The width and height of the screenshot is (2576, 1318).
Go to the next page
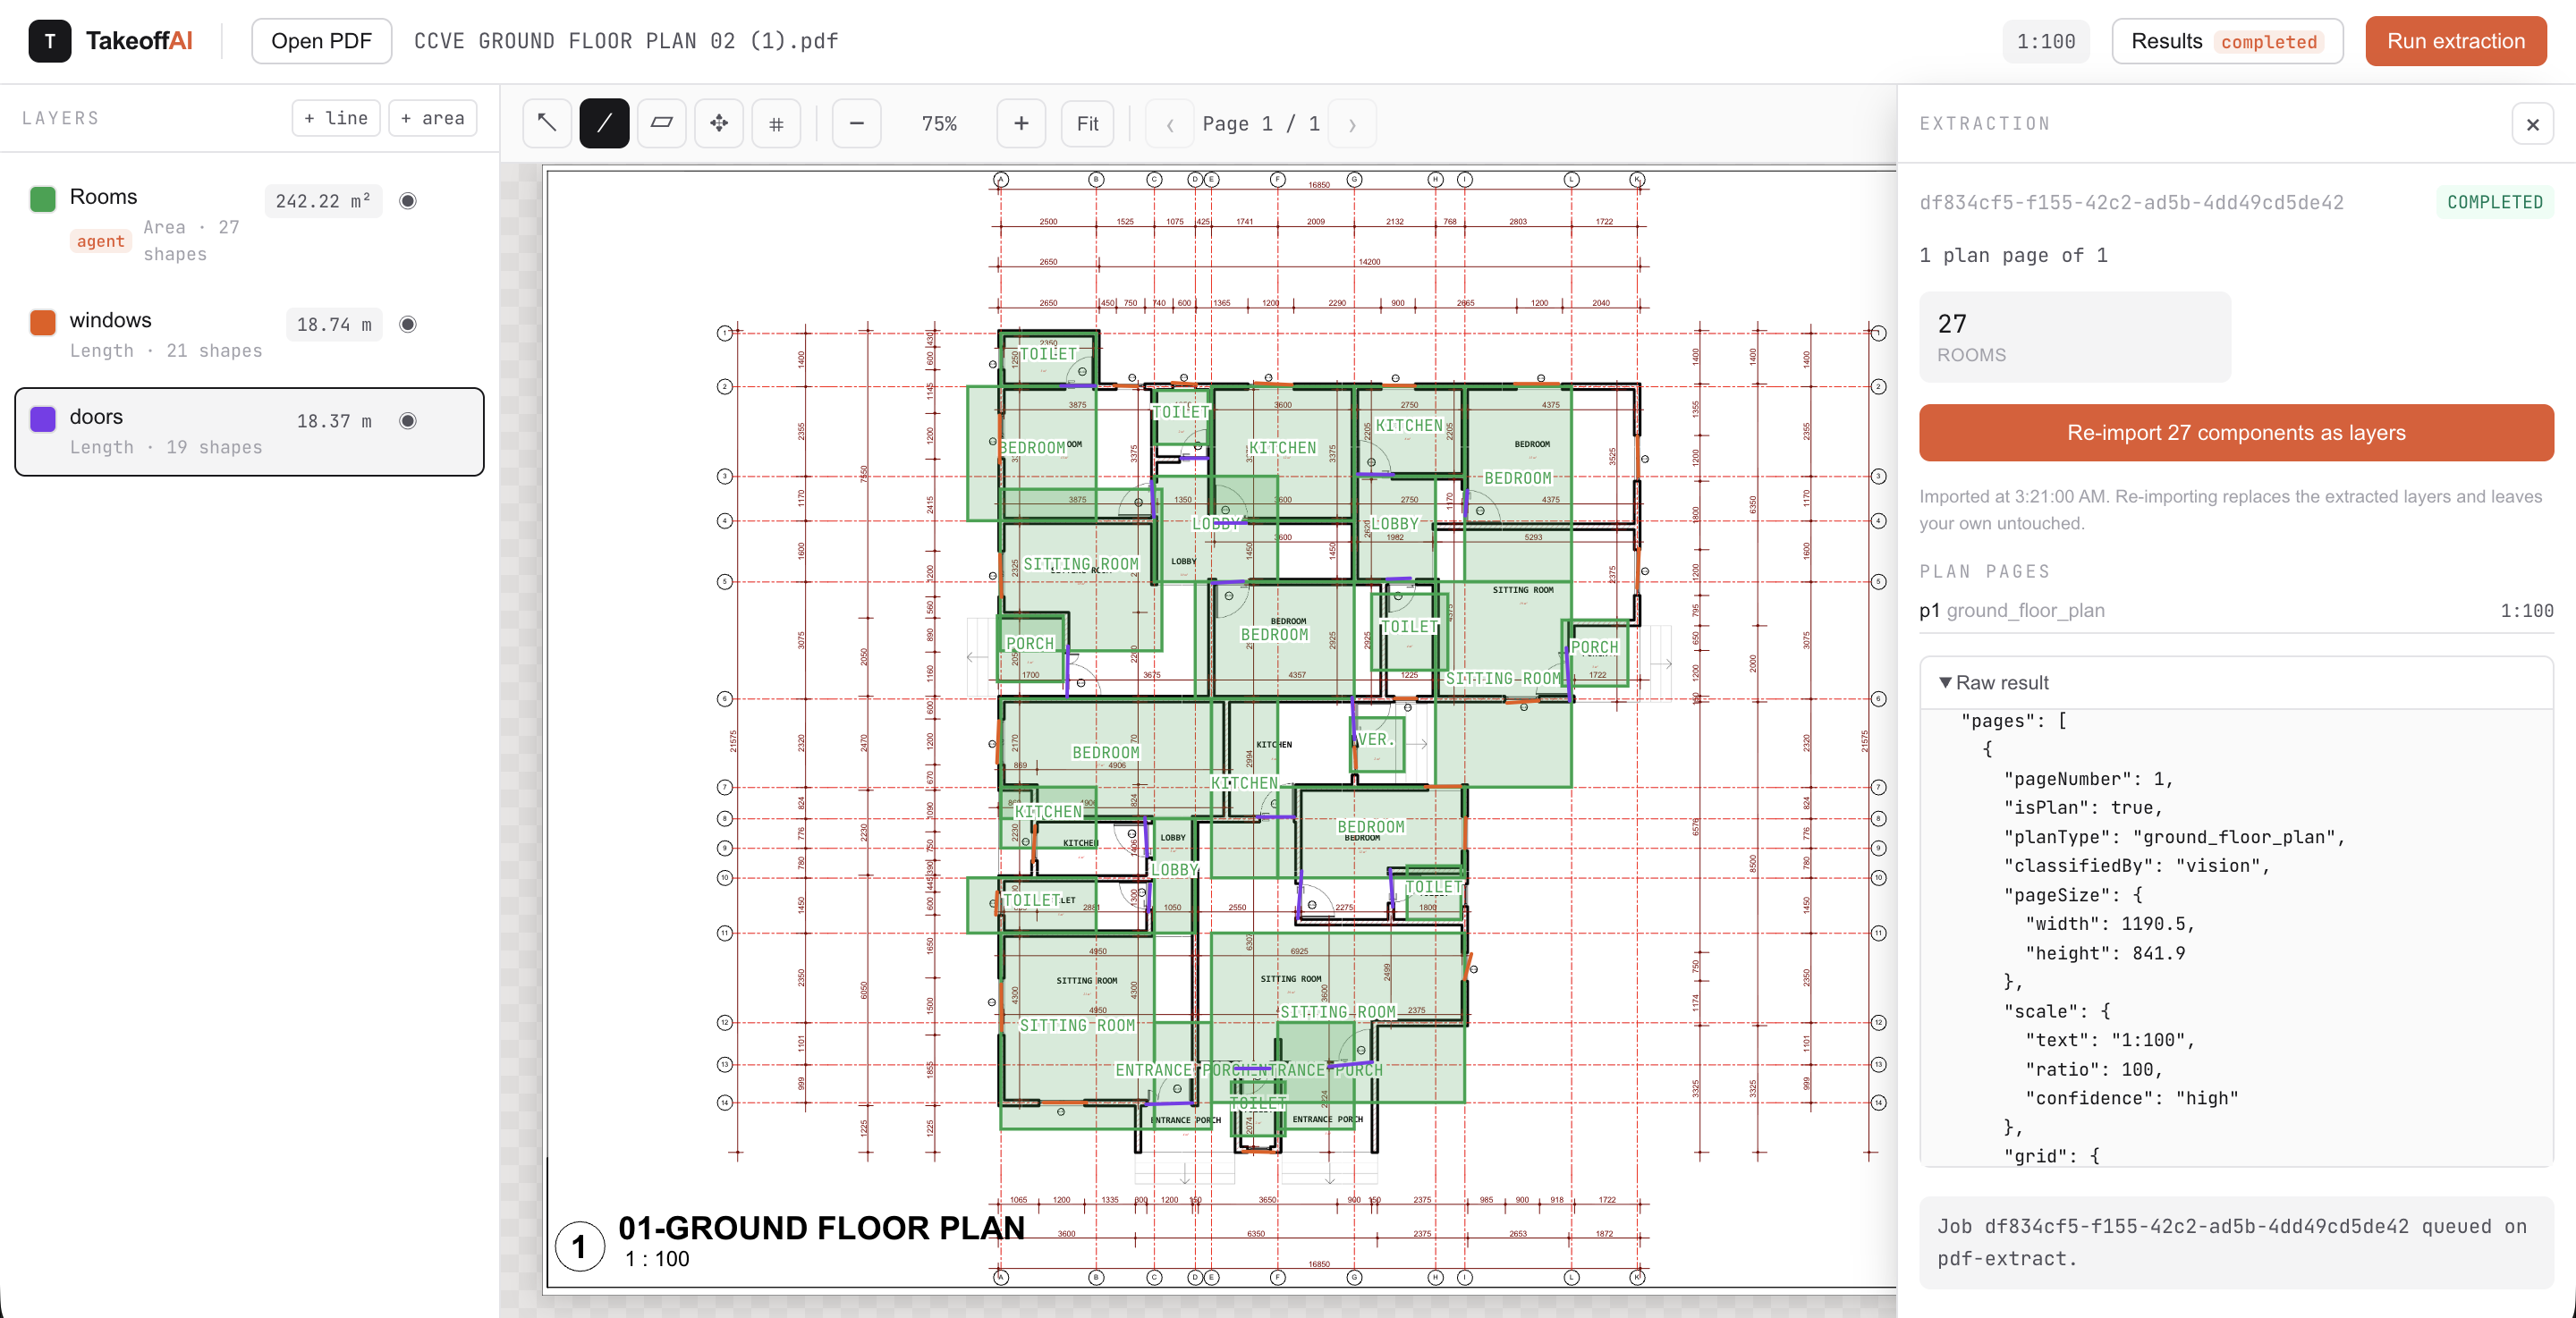(1352, 124)
